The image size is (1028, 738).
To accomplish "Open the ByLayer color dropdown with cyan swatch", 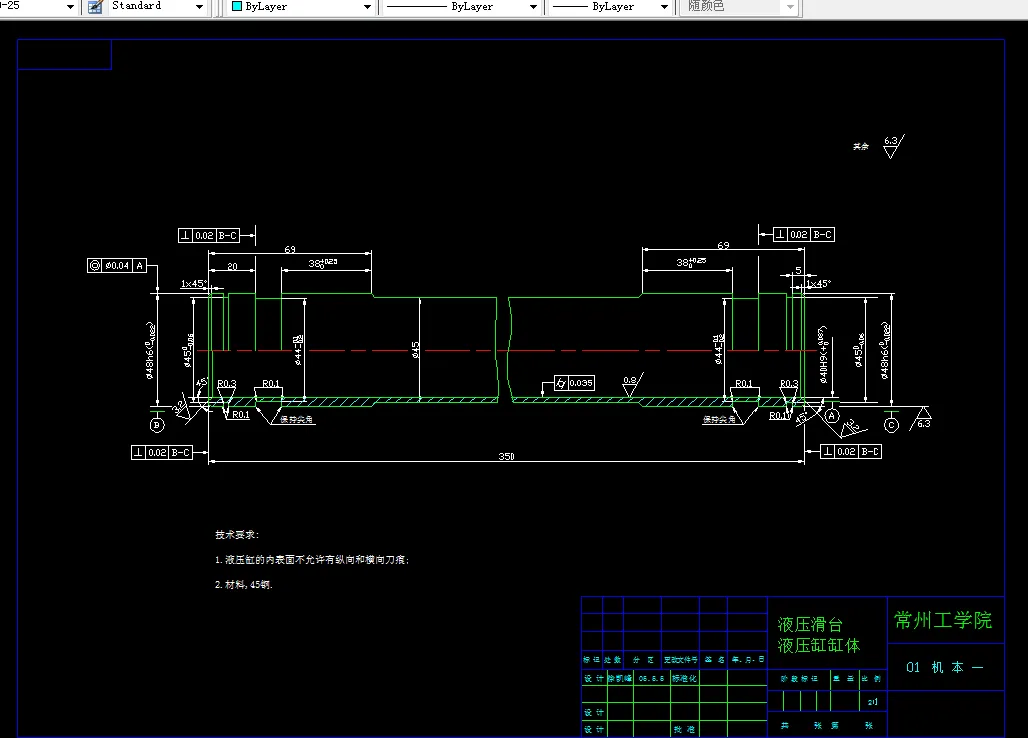I will pyautogui.click(x=367, y=7).
